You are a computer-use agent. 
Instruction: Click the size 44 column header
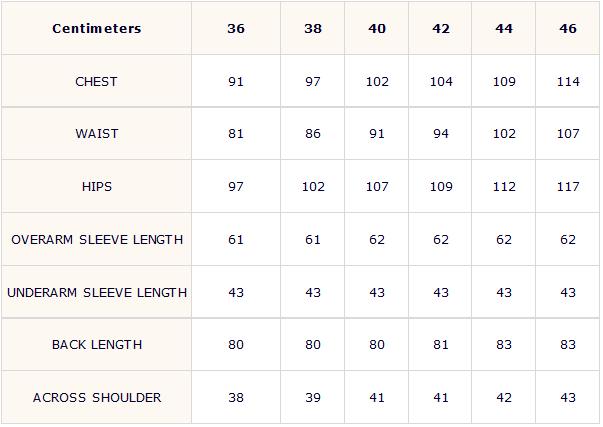(x=504, y=28)
